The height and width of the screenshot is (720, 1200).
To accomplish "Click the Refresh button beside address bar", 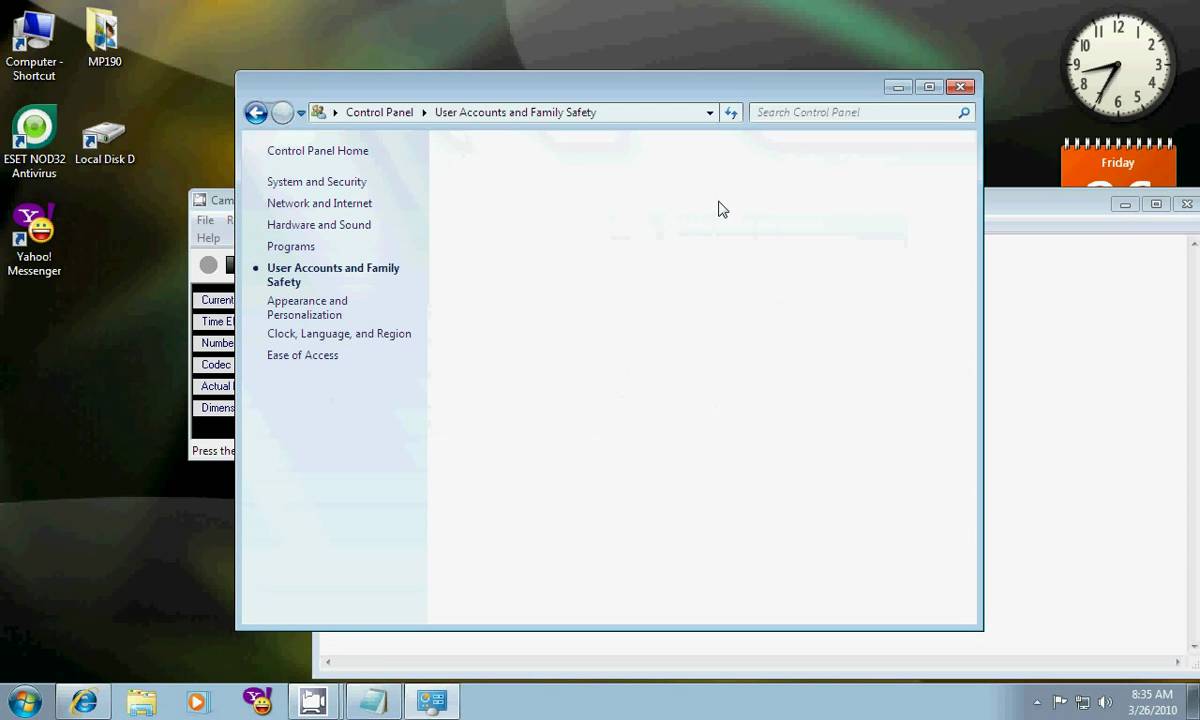I will click(731, 113).
